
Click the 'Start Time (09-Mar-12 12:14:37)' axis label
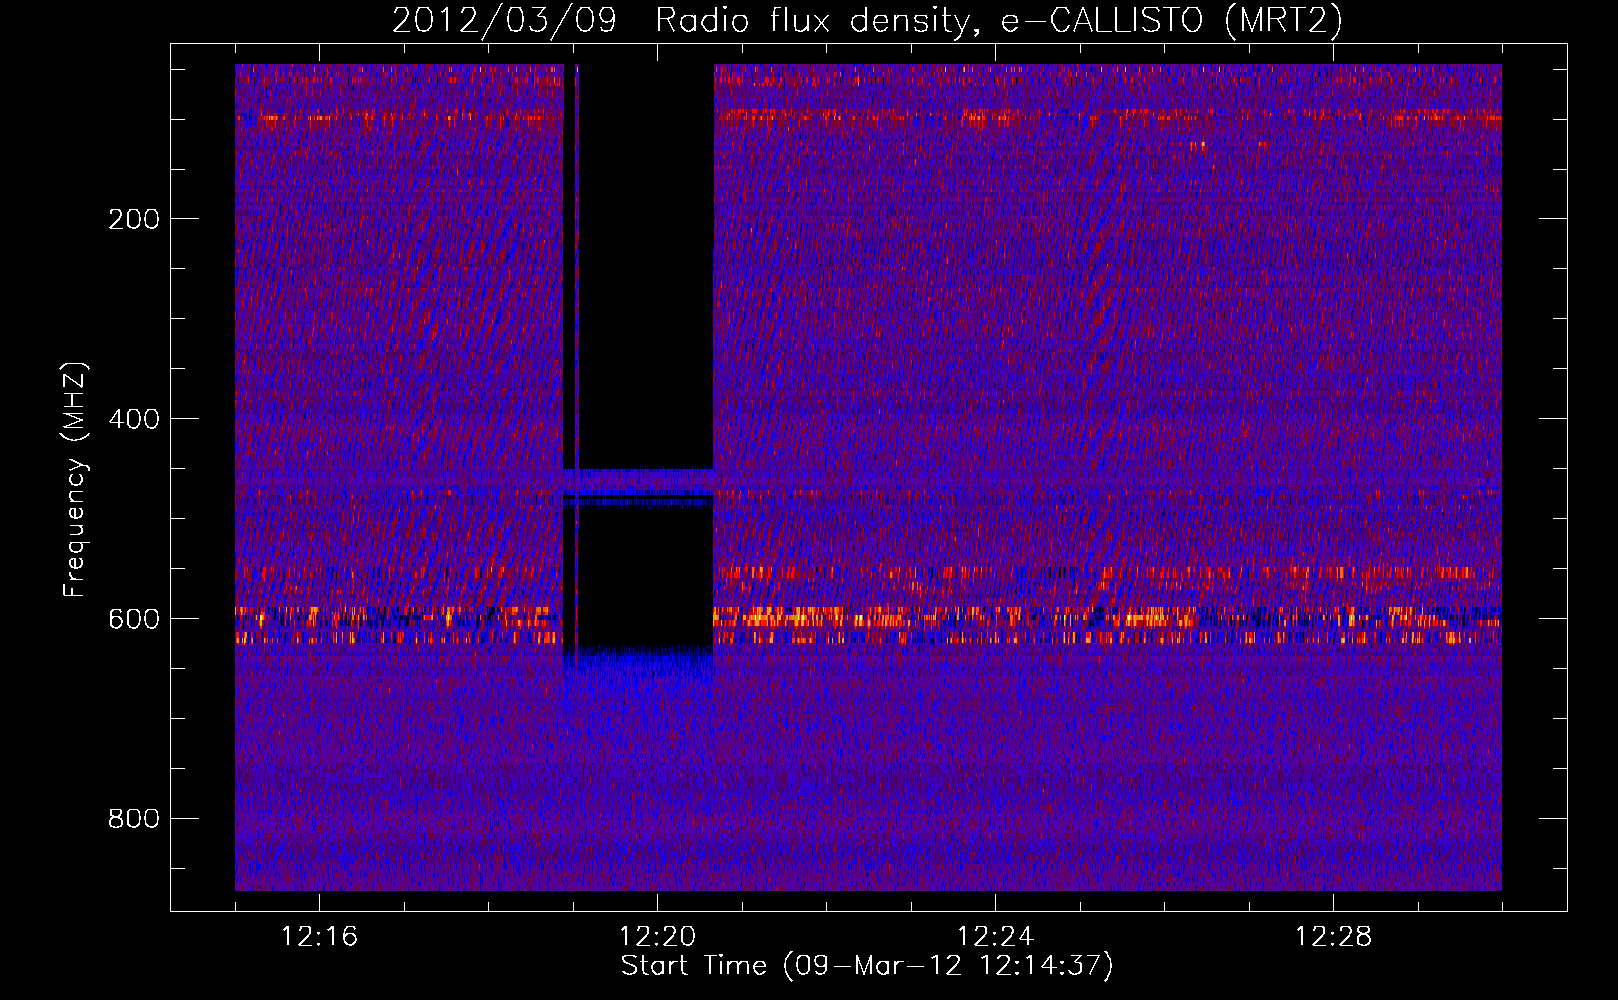pos(867,966)
